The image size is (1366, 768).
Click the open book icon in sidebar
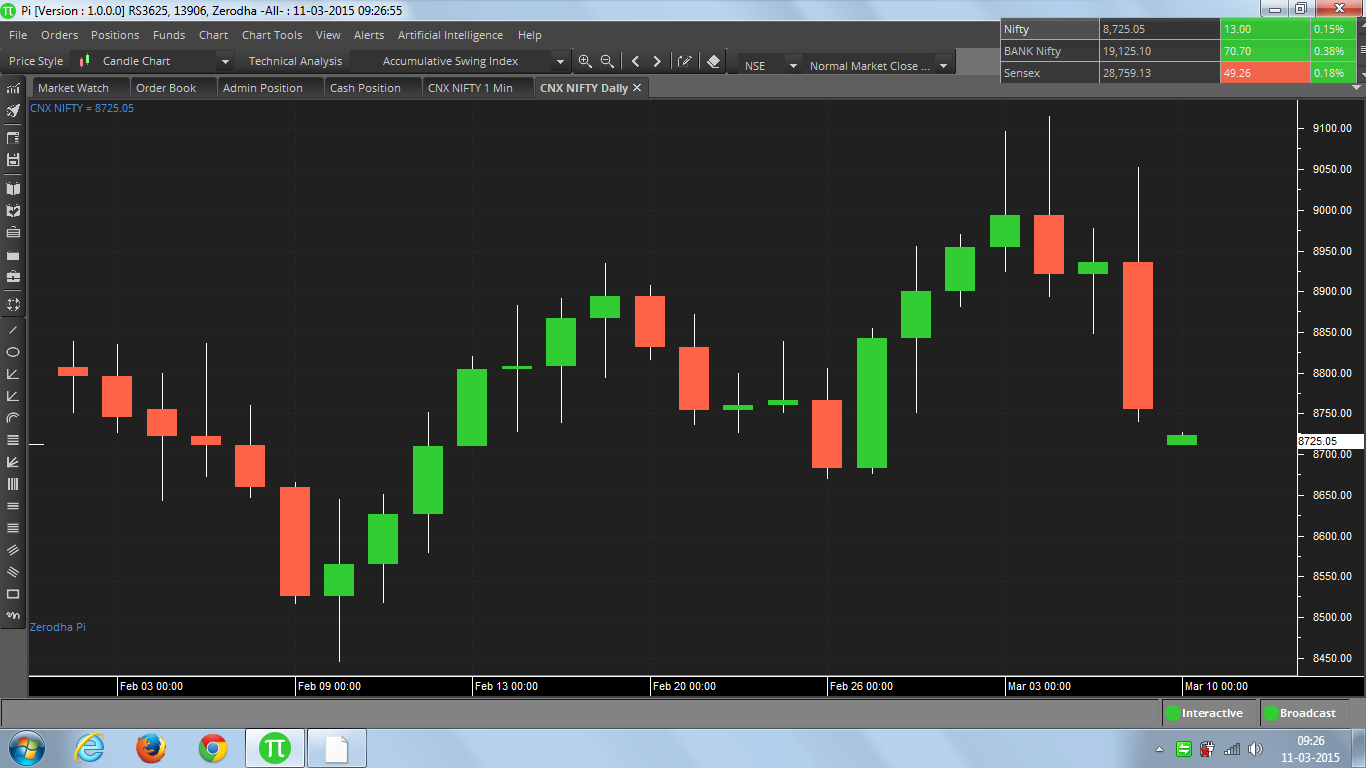pyautogui.click(x=13, y=188)
